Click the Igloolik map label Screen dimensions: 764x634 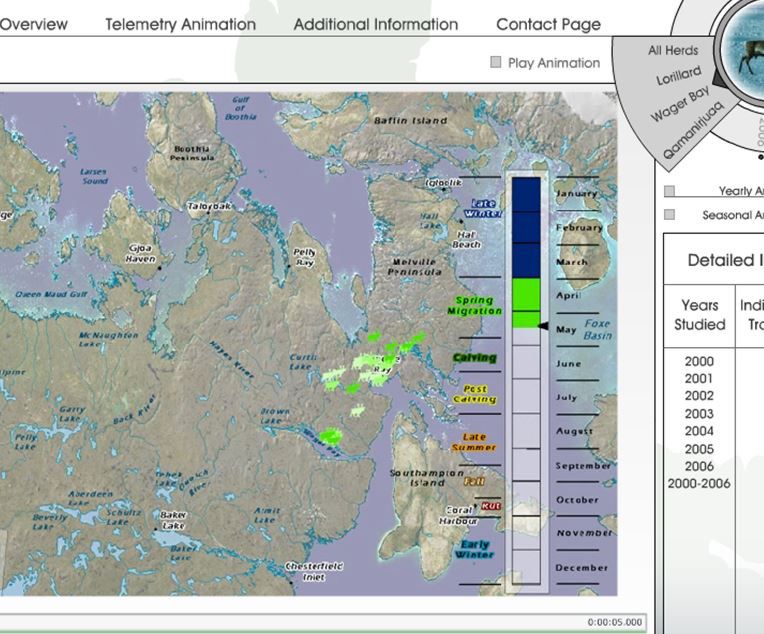tap(443, 183)
